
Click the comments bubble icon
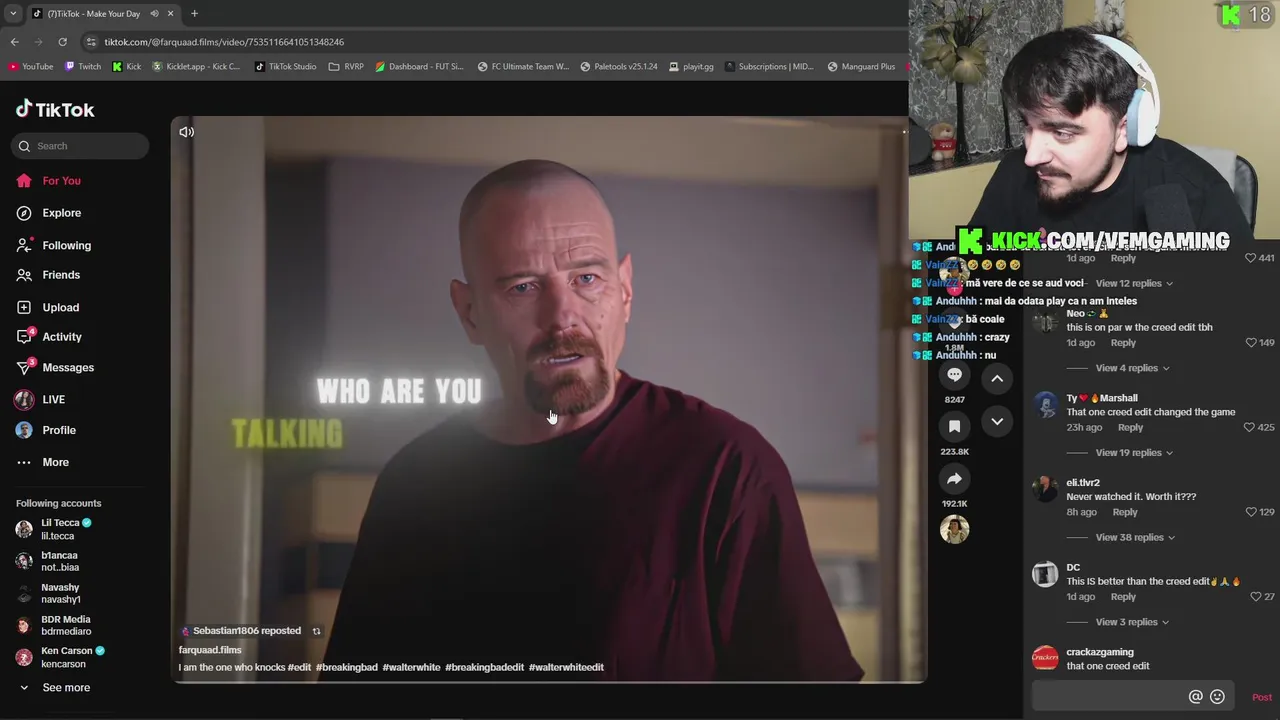pyautogui.click(x=955, y=375)
